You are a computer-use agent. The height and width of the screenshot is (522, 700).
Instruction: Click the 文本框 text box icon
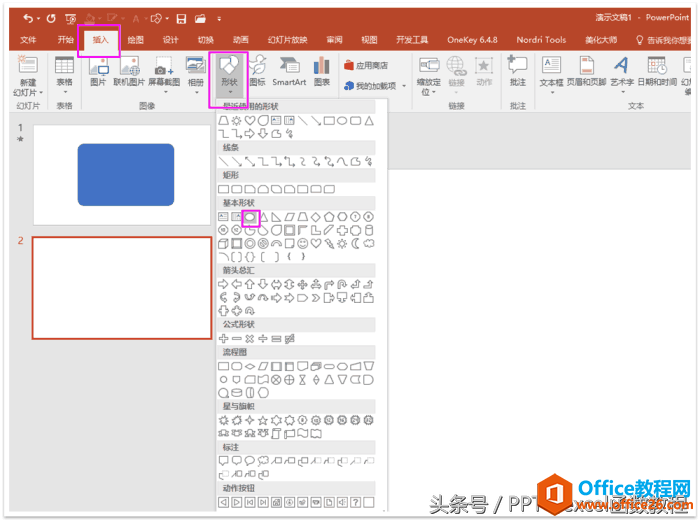pyautogui.click(x=551, y=69)
